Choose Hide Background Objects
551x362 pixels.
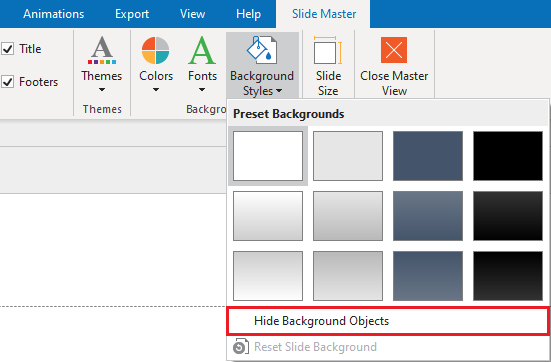point(388,321)
